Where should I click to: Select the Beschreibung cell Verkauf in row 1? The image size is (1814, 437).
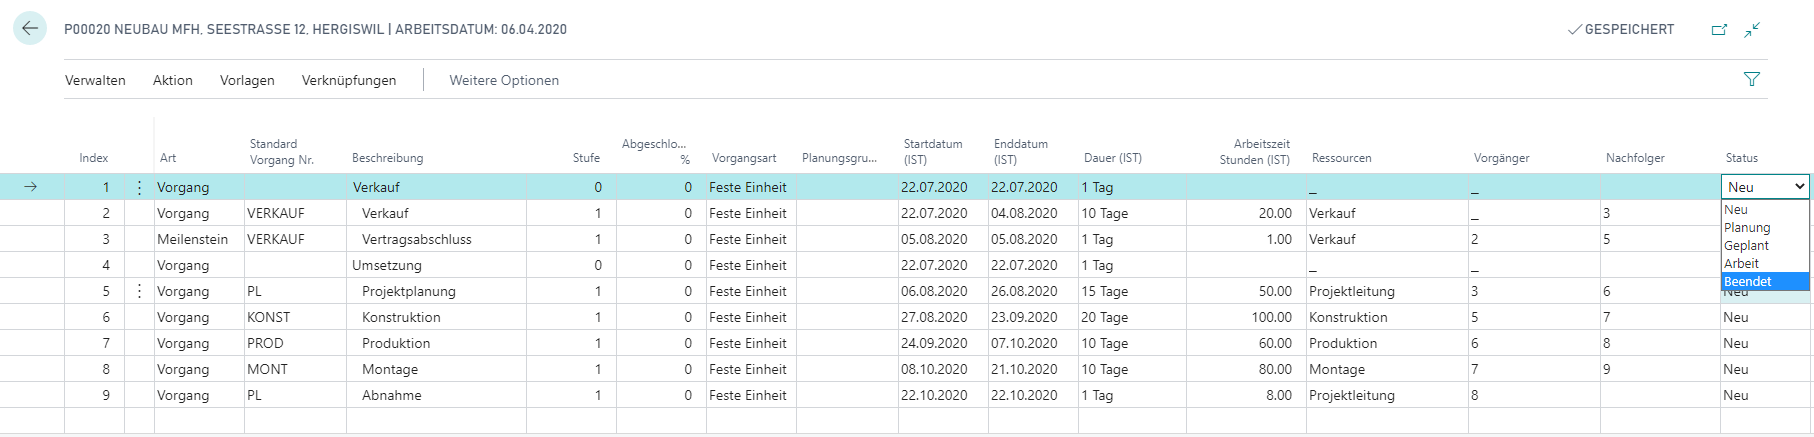436,187
